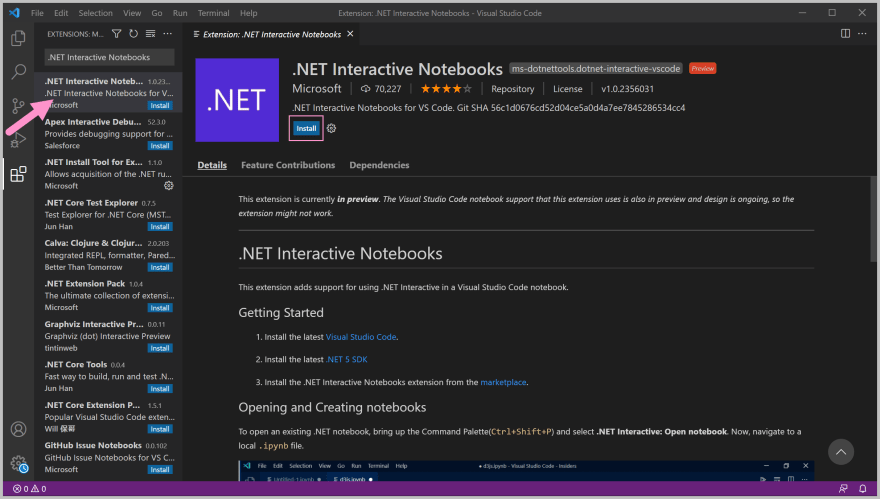Install .NET Core Tools extension
880x499 pixels.
(160, 388)
